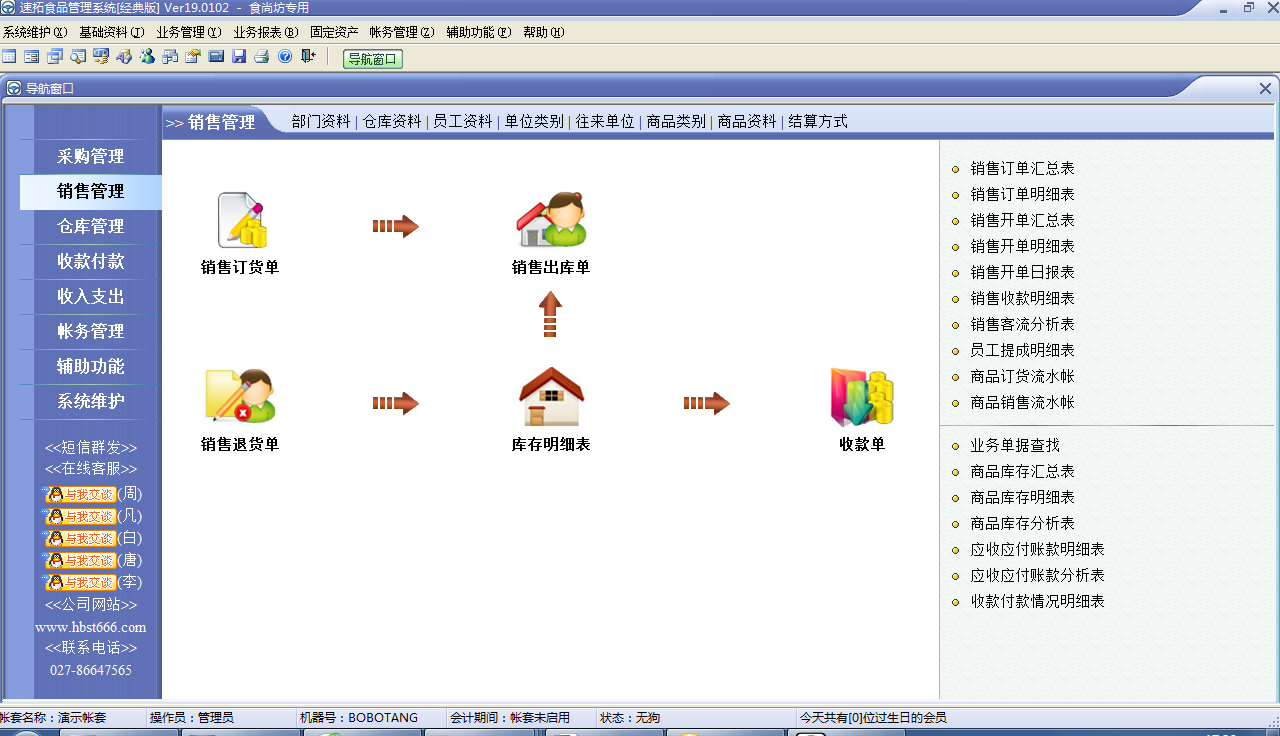This screenshot has width=1280, height=736.
Task: Open the 销售订单汇总表 report entry
Action: coord(1022,168)
